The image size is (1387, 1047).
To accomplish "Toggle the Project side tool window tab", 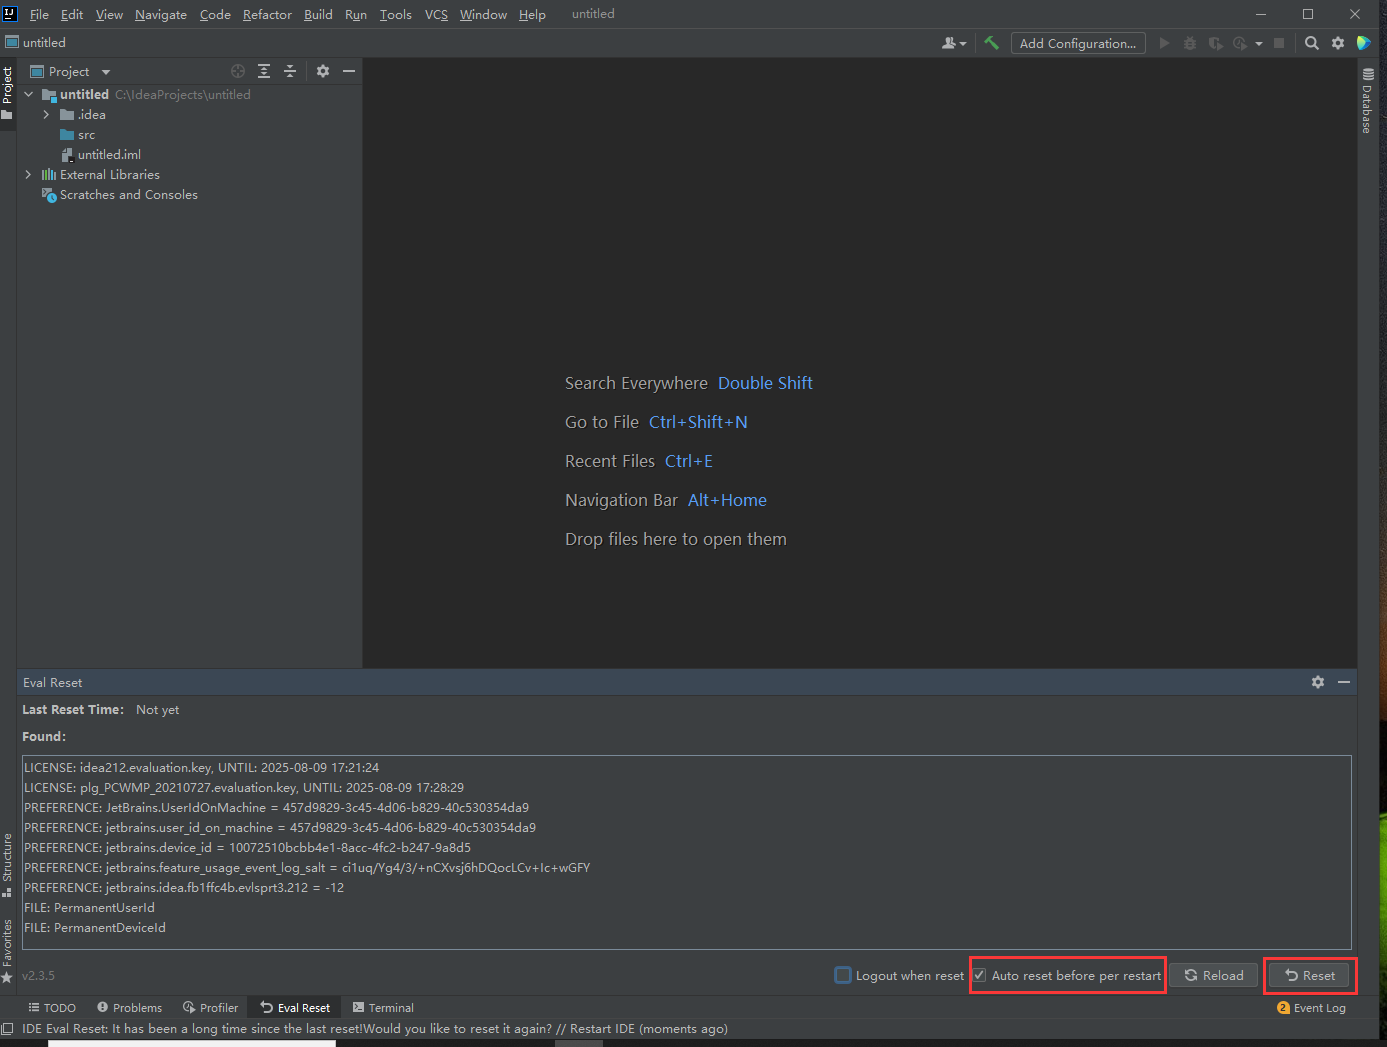I will (x=7, y=93).
